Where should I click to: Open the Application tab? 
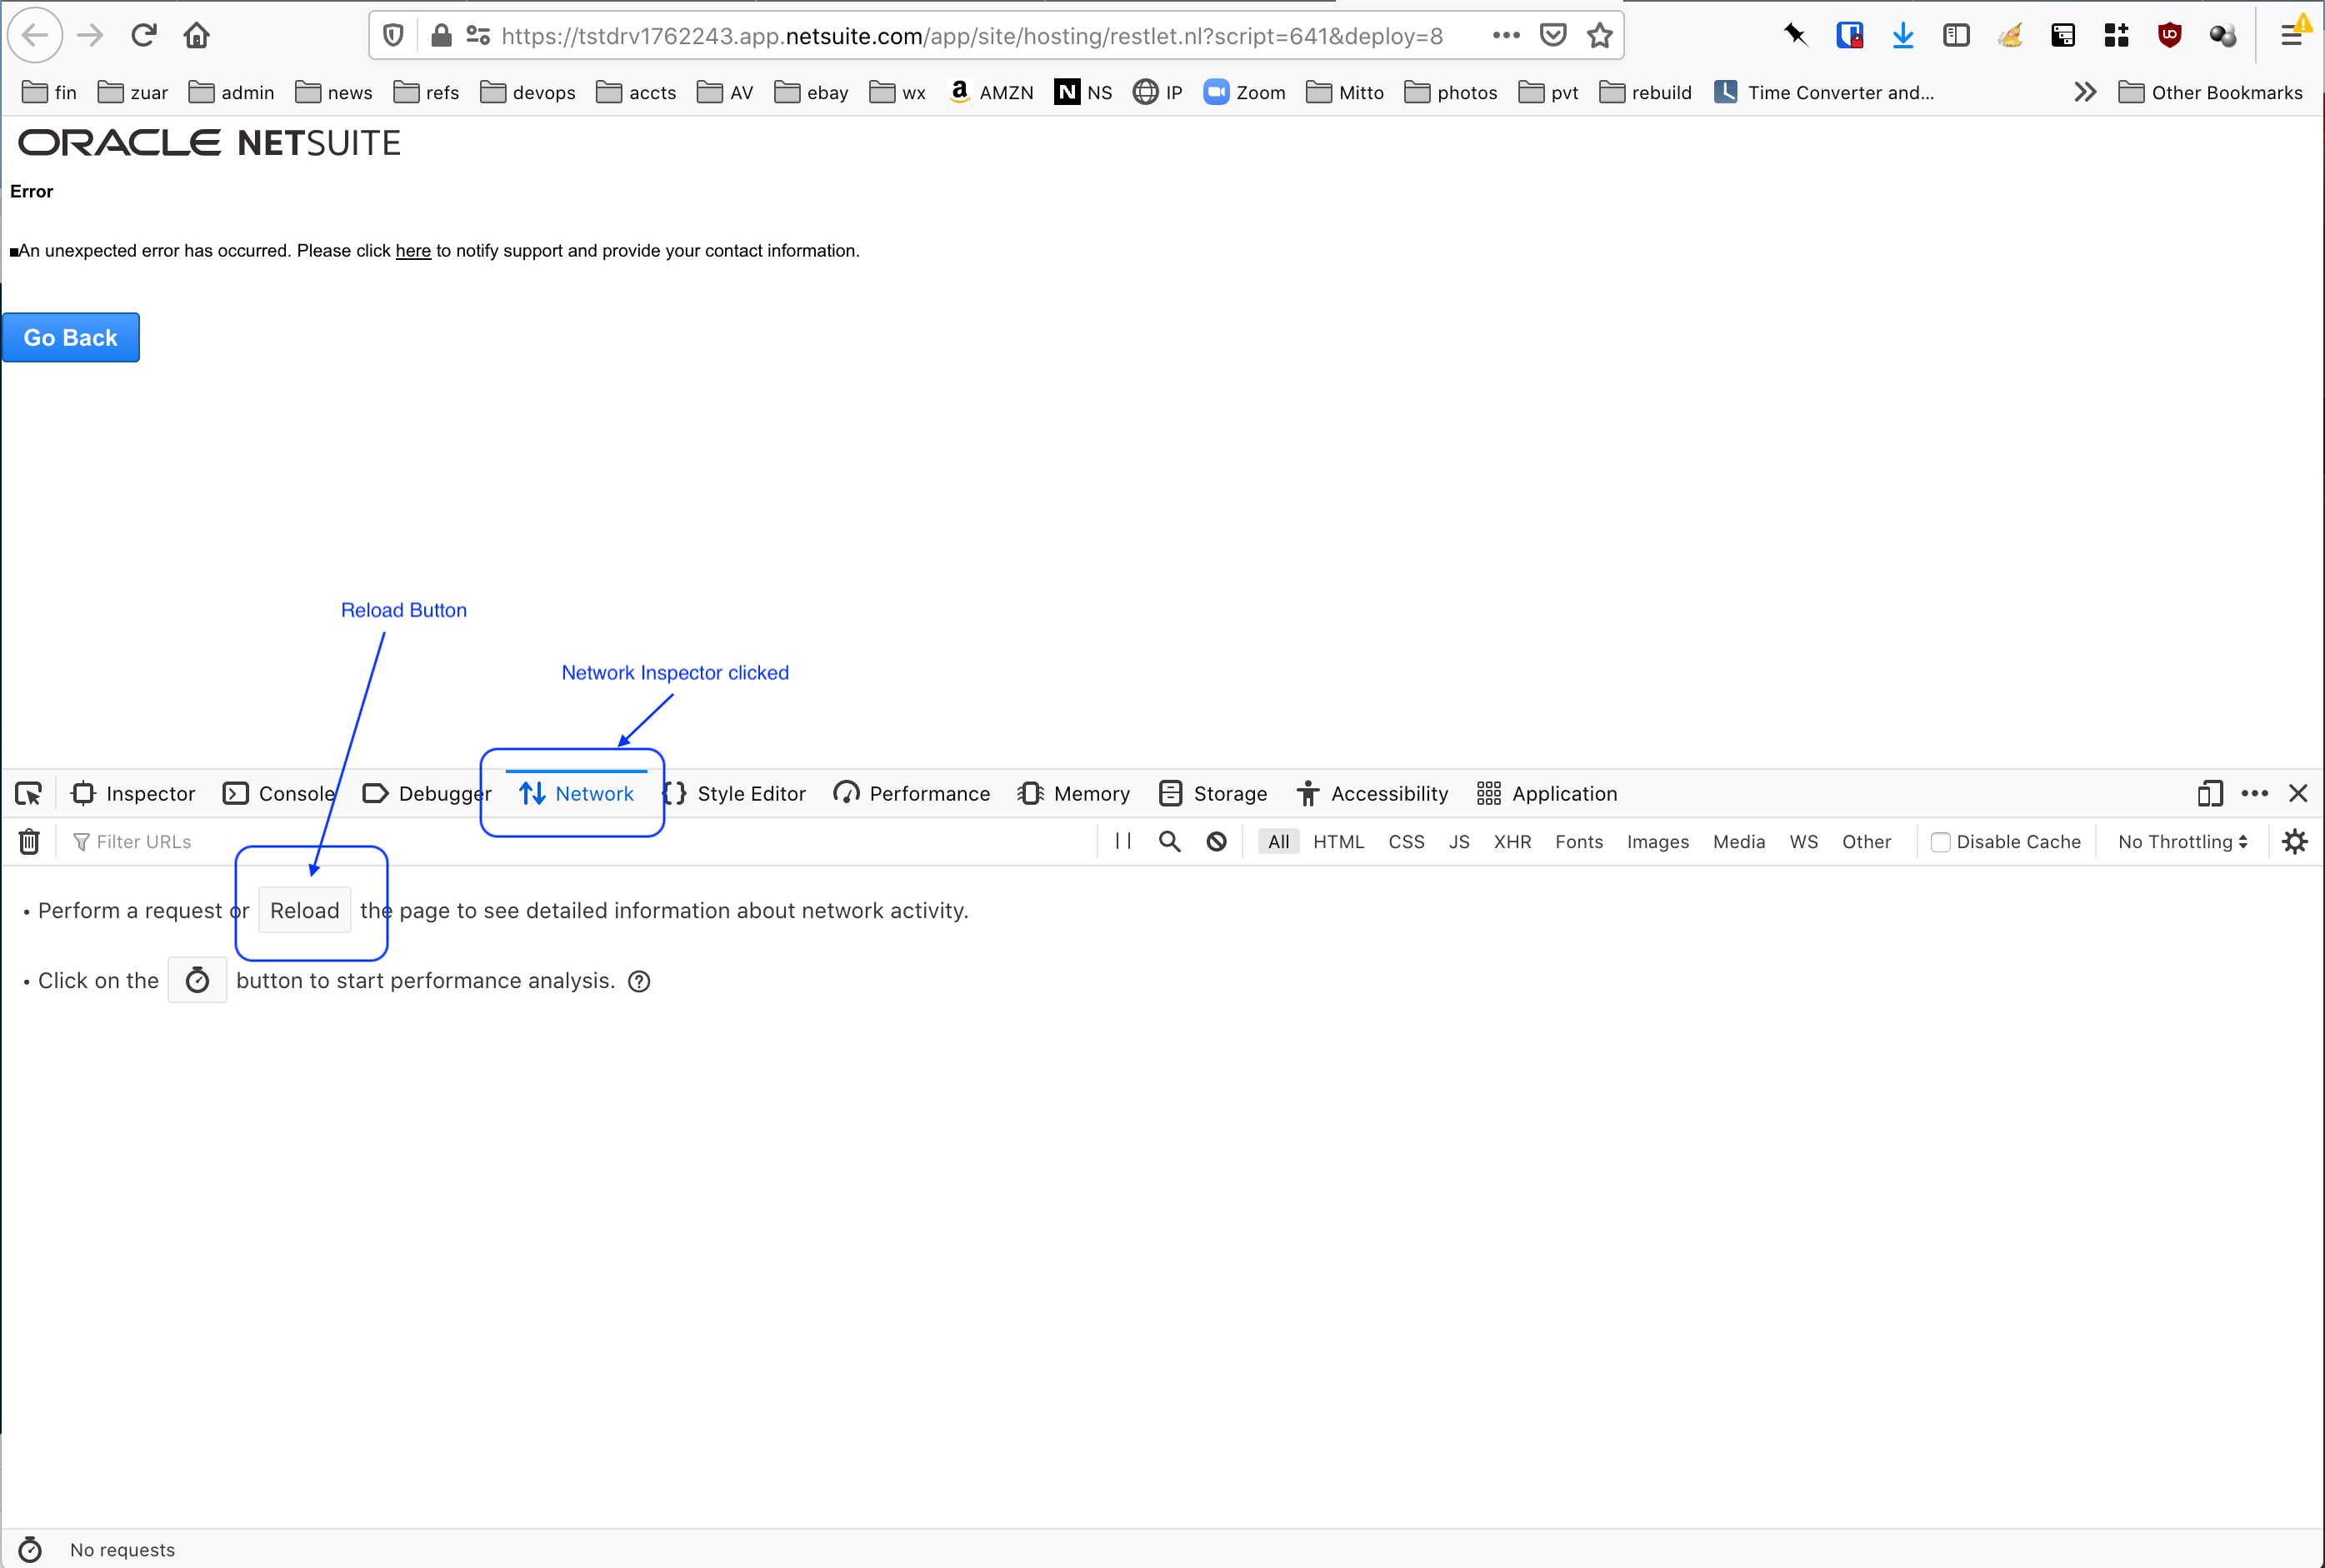tap(1547, 793)
